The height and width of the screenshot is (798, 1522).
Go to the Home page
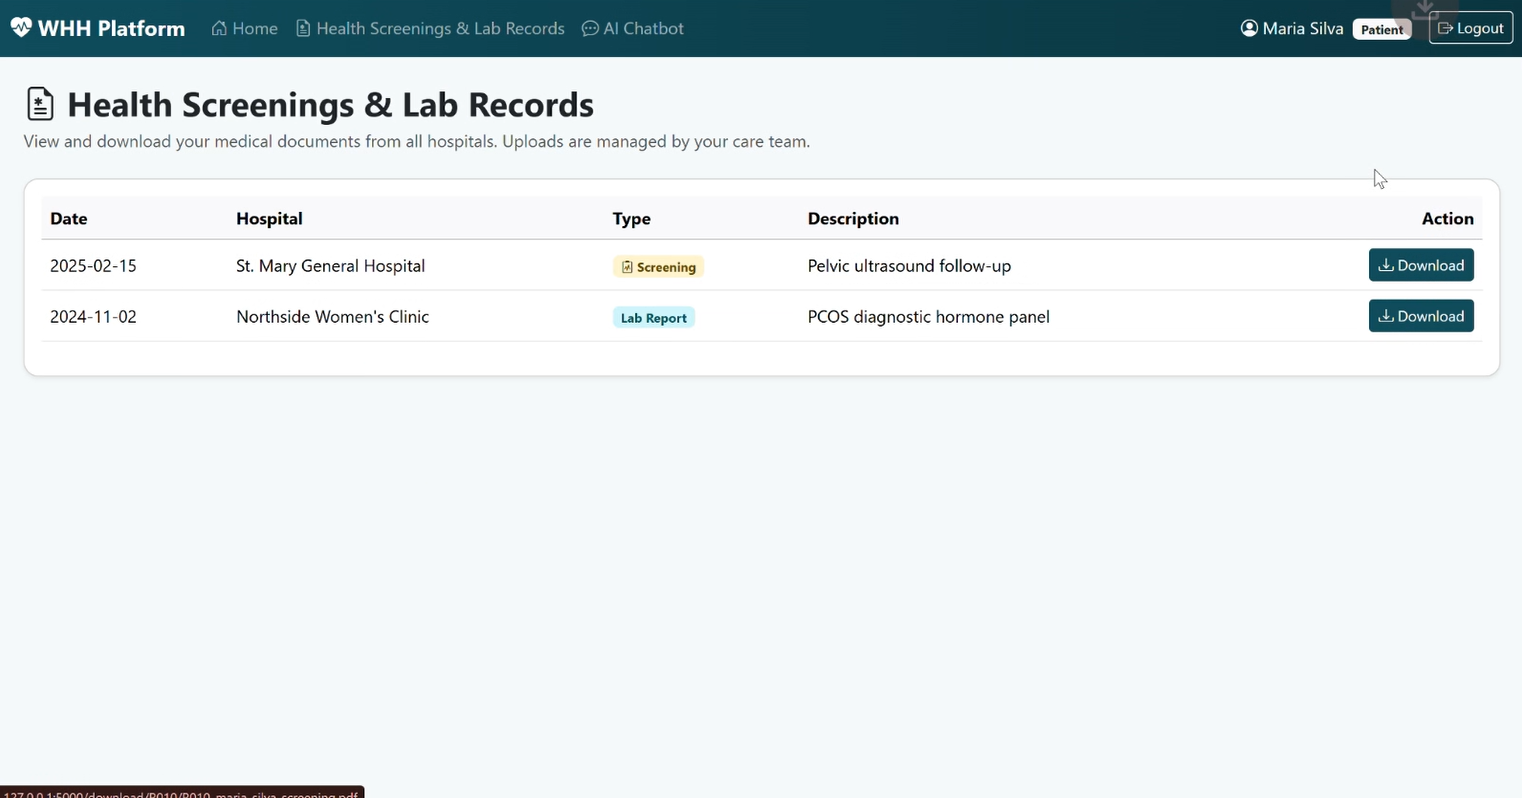(244, 28)
